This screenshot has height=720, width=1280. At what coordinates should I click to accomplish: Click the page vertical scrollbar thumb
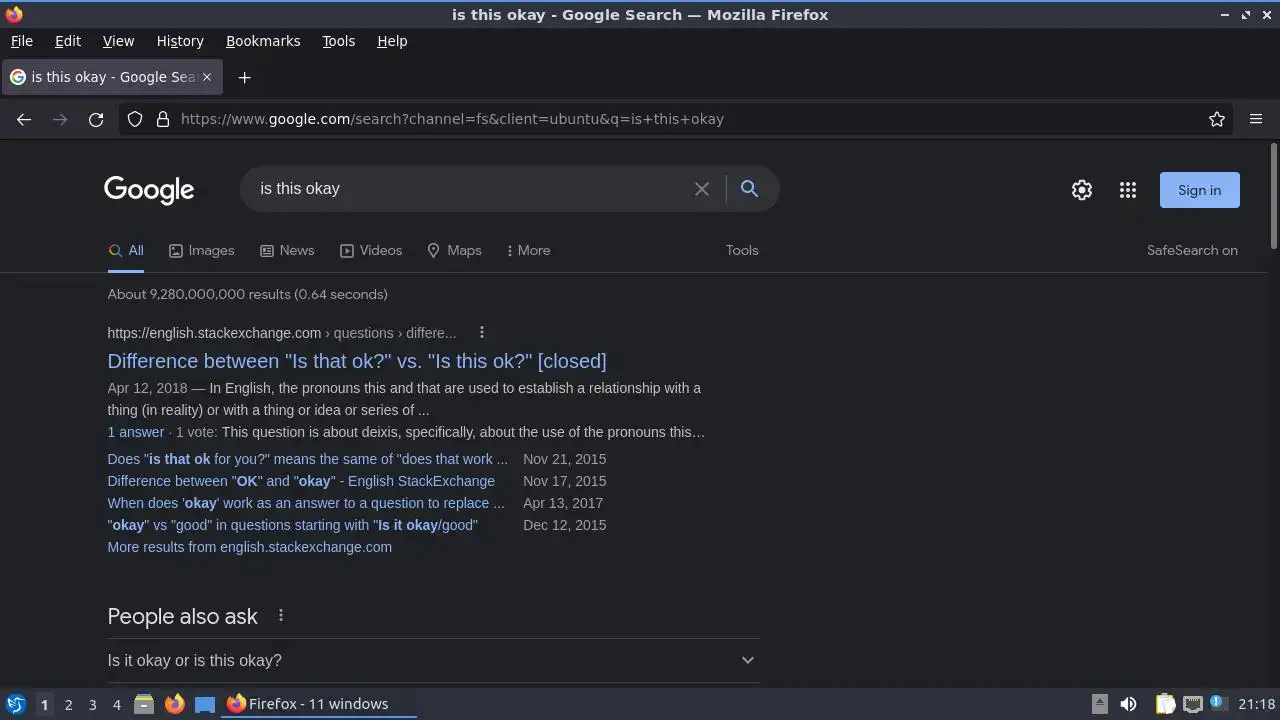click(1273, 197)
